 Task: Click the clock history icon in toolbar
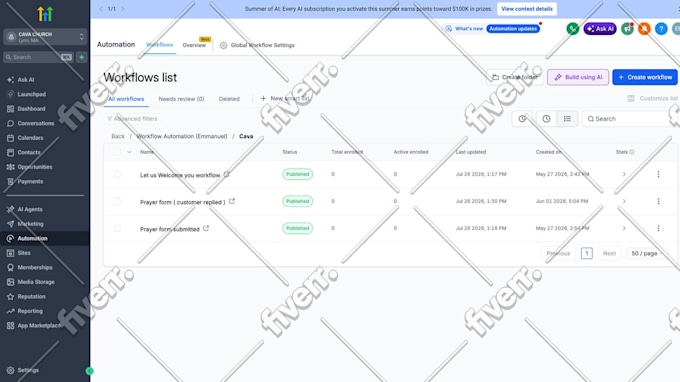546,118
